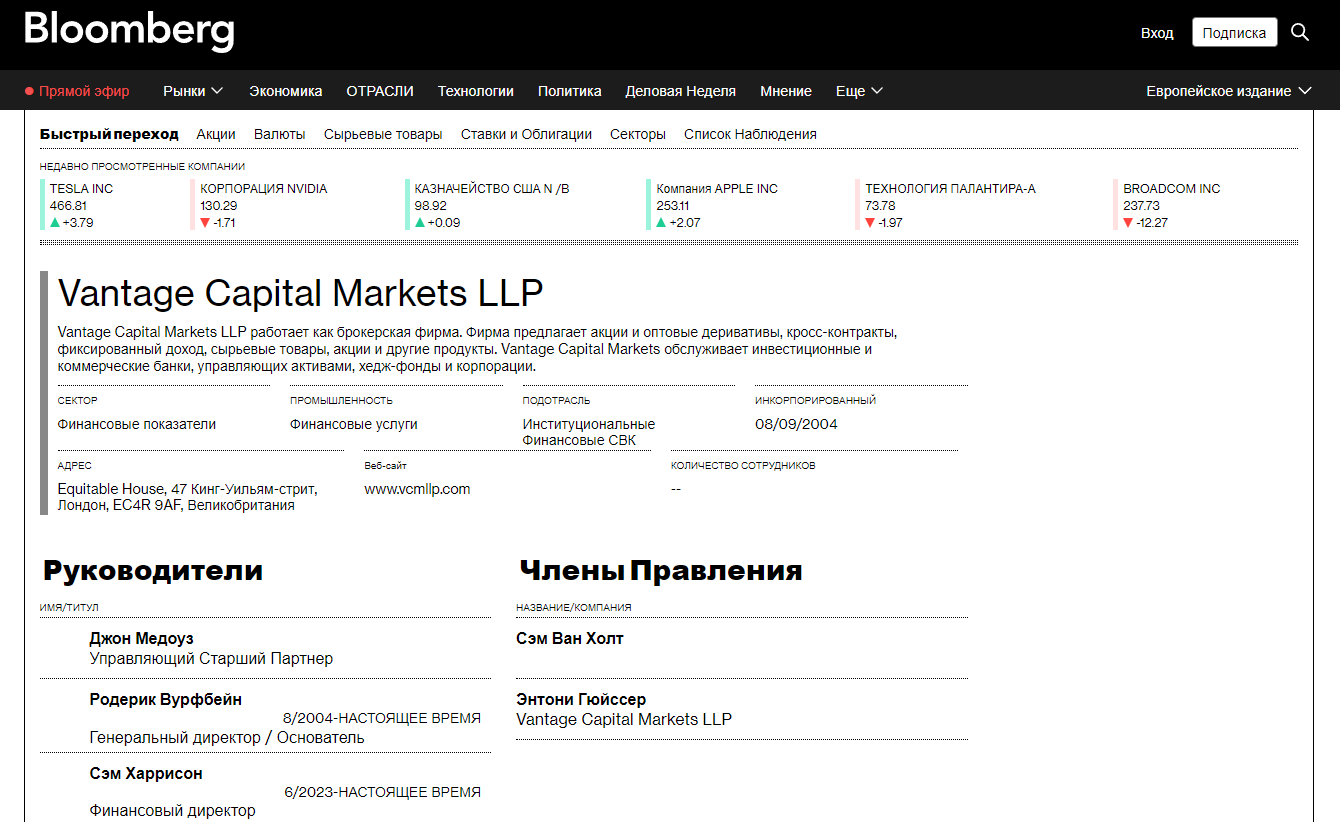Click sub-industry Институциональные Финансовые СВК

(x=589, y=432)
